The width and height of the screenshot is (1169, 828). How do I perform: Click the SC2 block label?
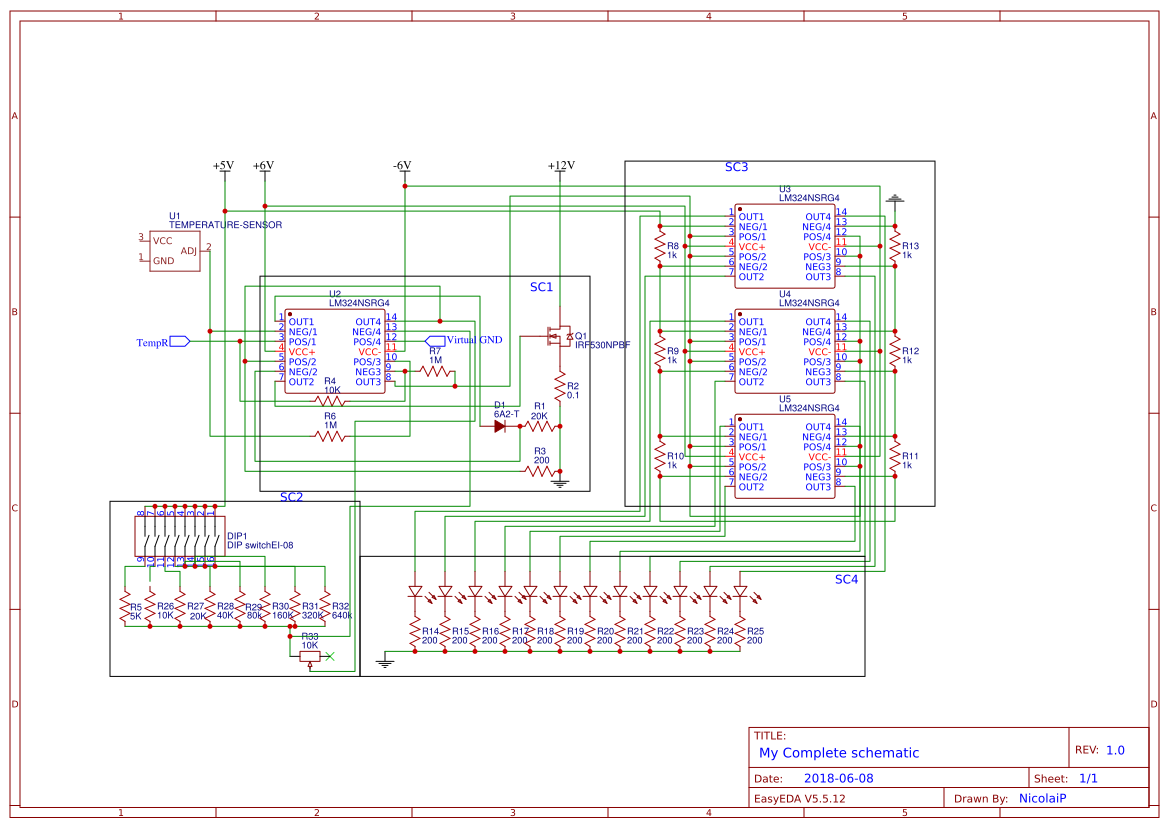pyautogui.click(x=292, y=497)
